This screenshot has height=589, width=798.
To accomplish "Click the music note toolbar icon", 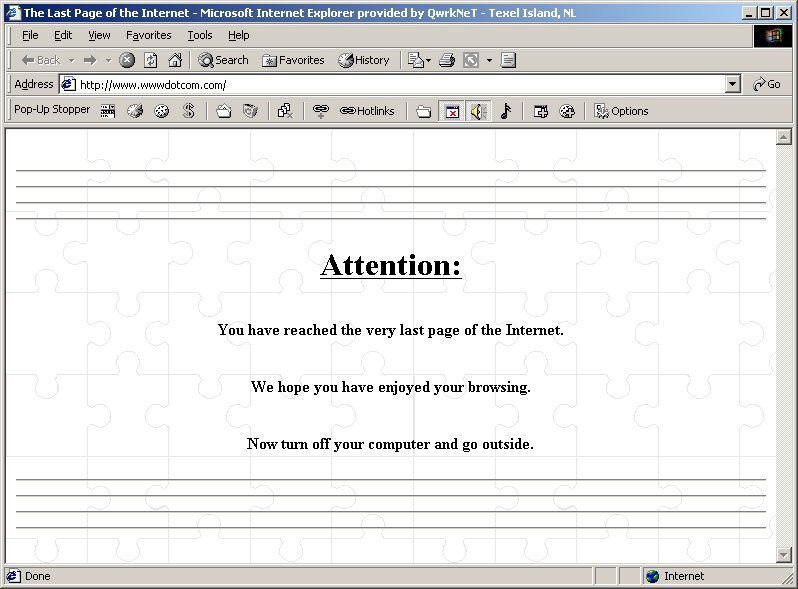I will (x=505, y=111).
